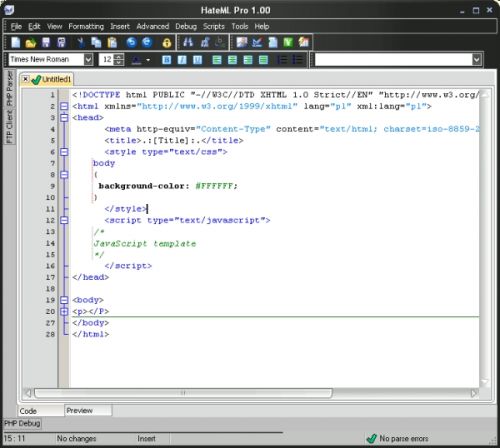Copy the selected code
The width and height of the screenshot is (500, 448).
pyautogui.click(x=96, y=42)
